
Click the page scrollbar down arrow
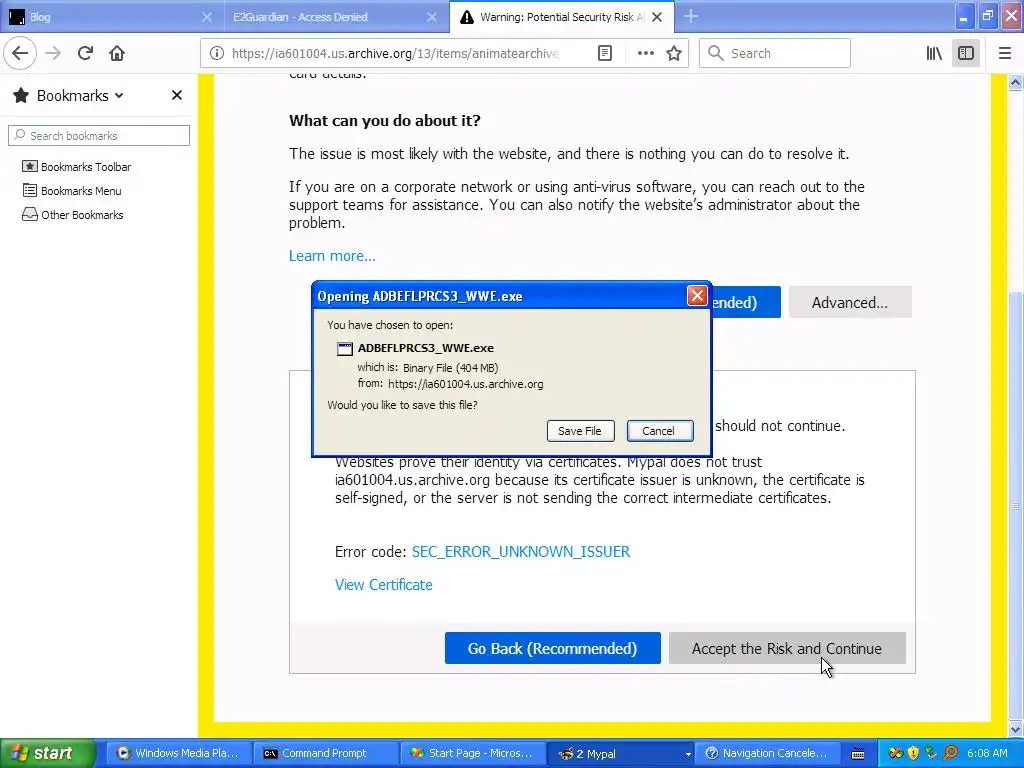1016,729
